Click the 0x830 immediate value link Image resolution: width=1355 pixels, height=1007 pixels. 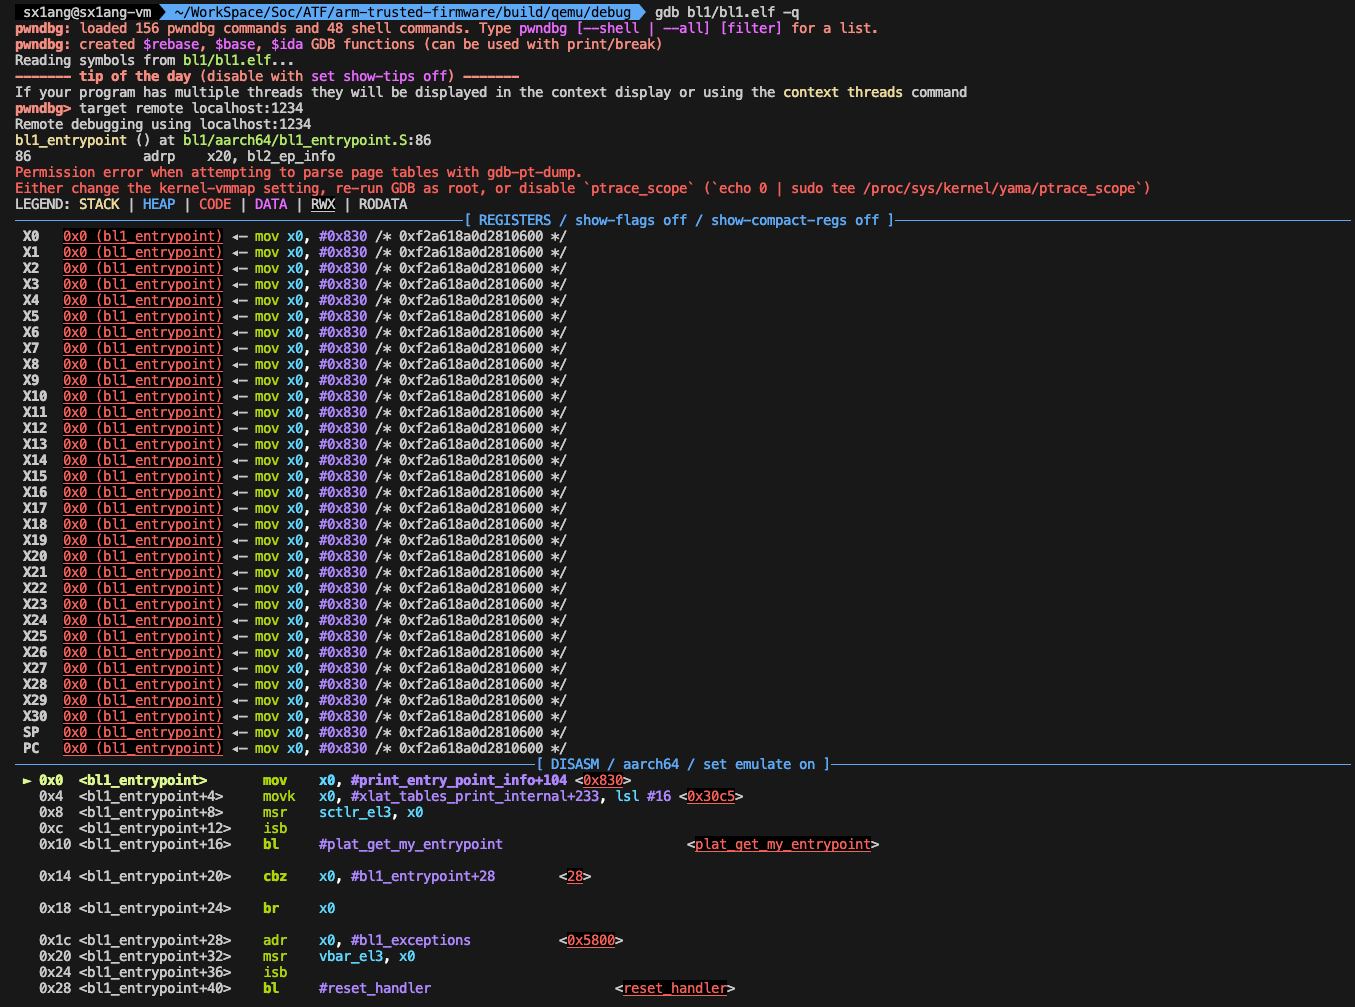pos(602,780)
